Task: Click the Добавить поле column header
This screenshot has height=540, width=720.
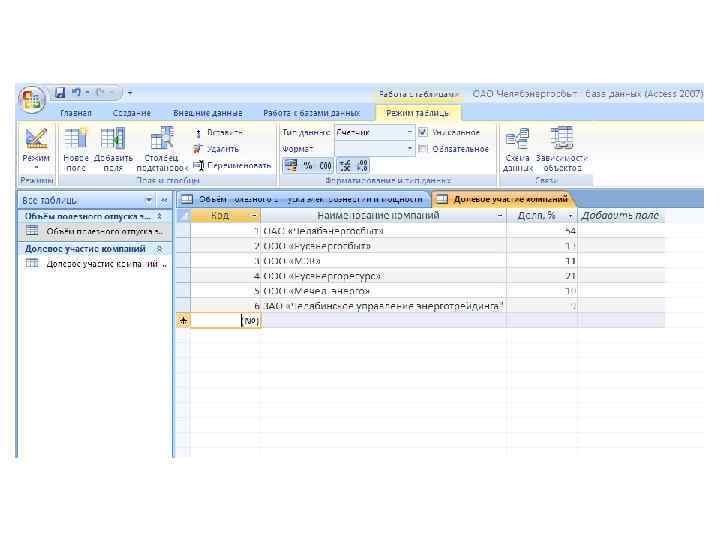Action: coord(620,215)
